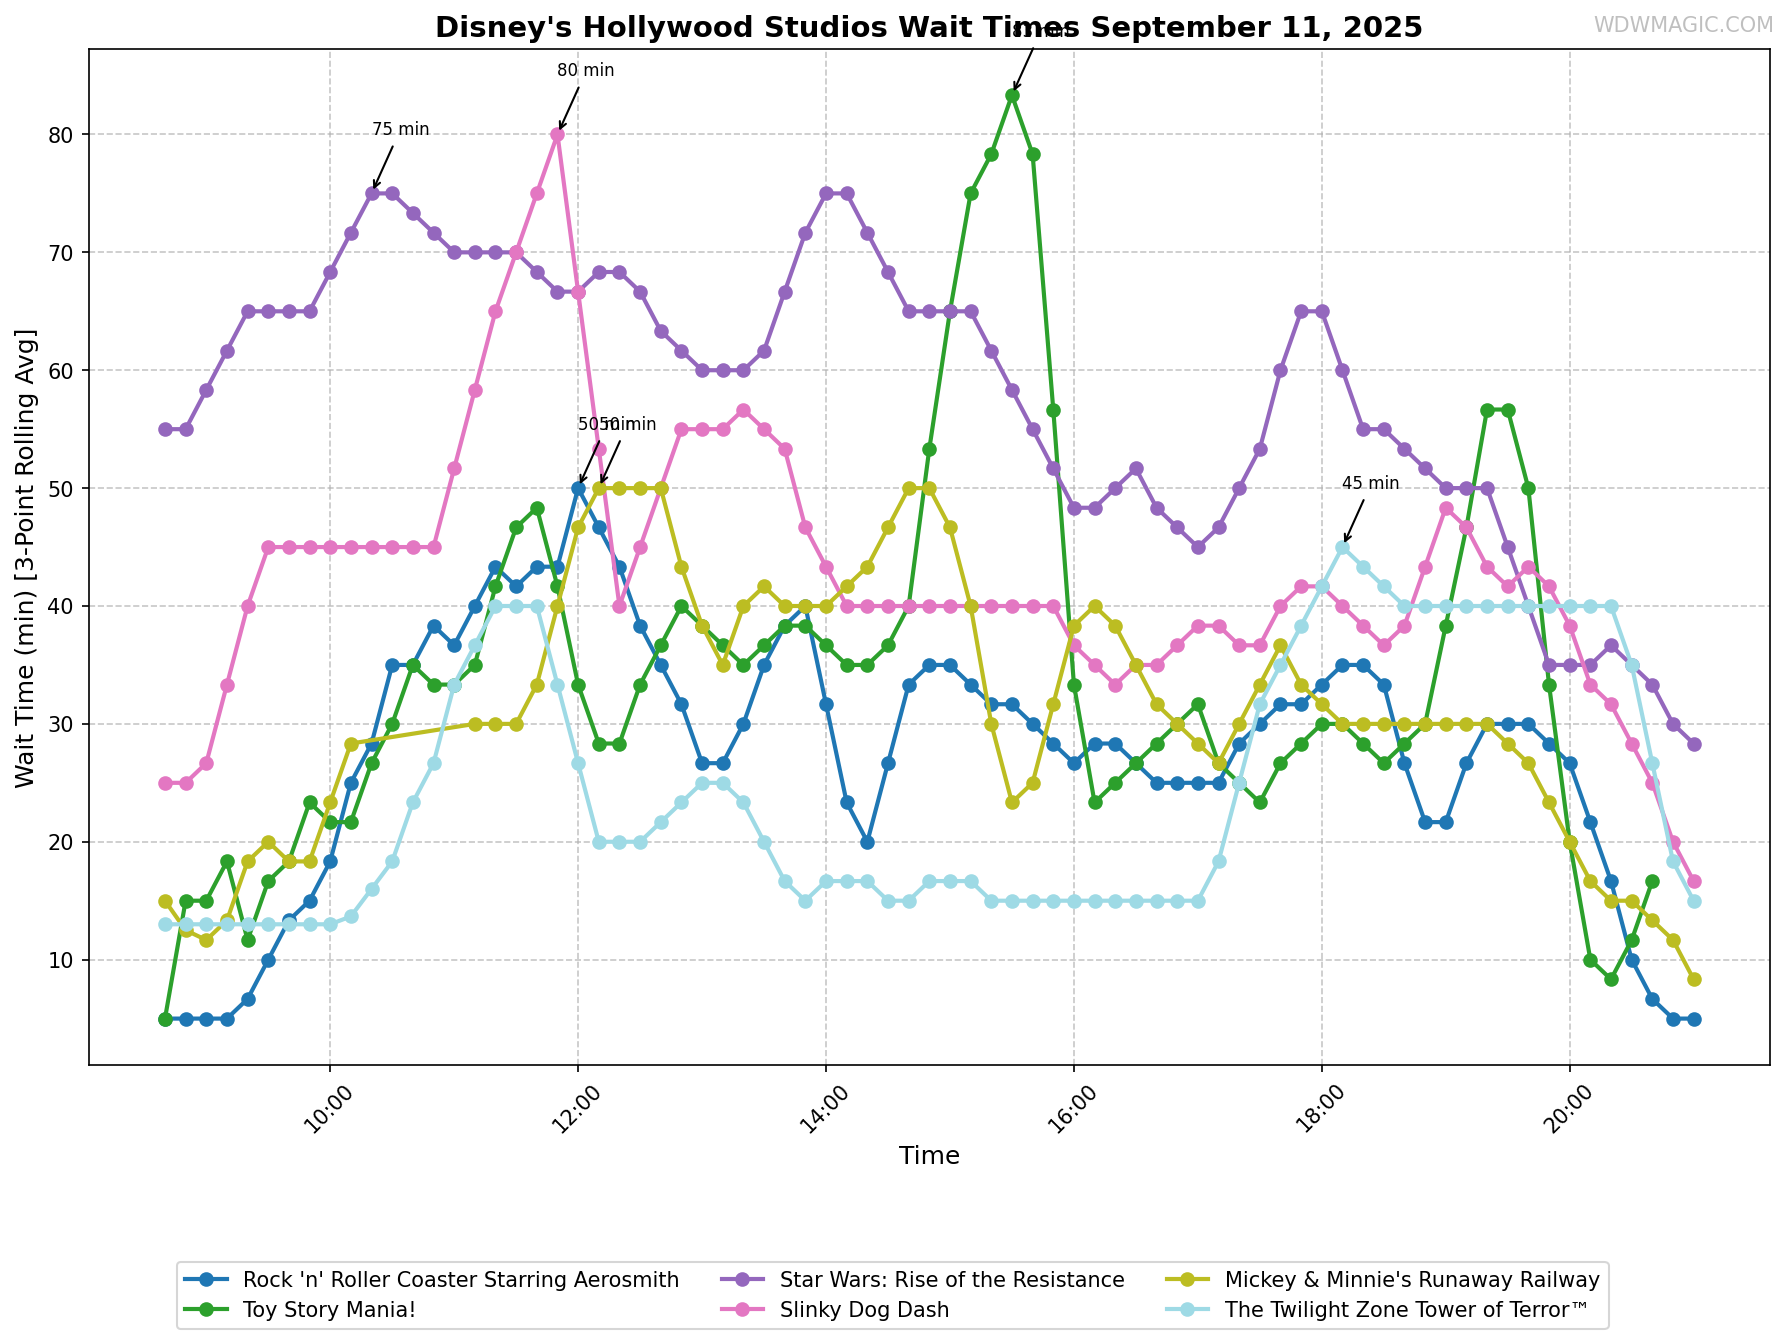This screenshot has width=1789, height=1344.
Task: Click the Tower of Terror 45-minute peak point
Action: point(1342,547)
